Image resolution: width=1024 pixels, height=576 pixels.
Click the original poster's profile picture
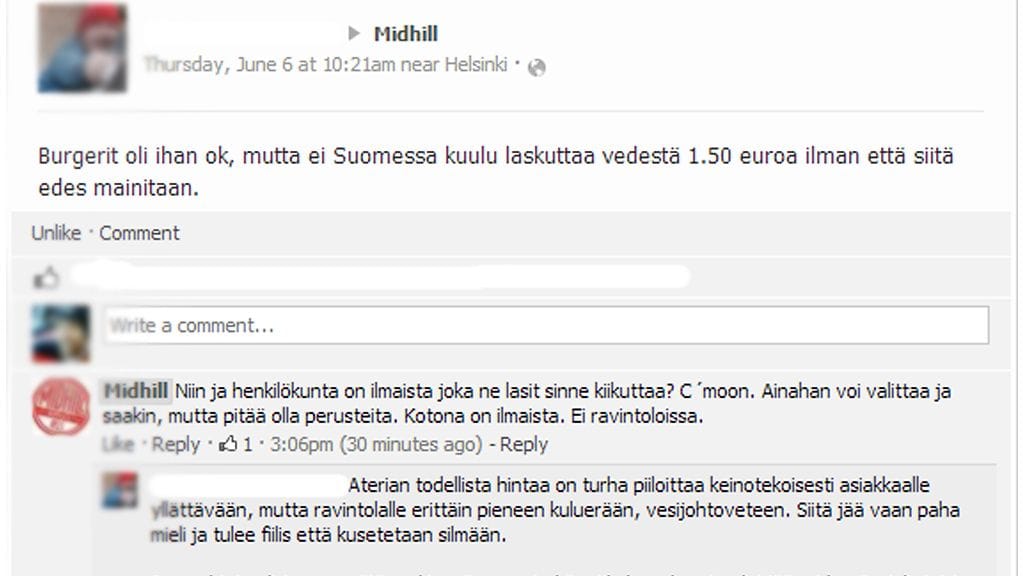83,49
